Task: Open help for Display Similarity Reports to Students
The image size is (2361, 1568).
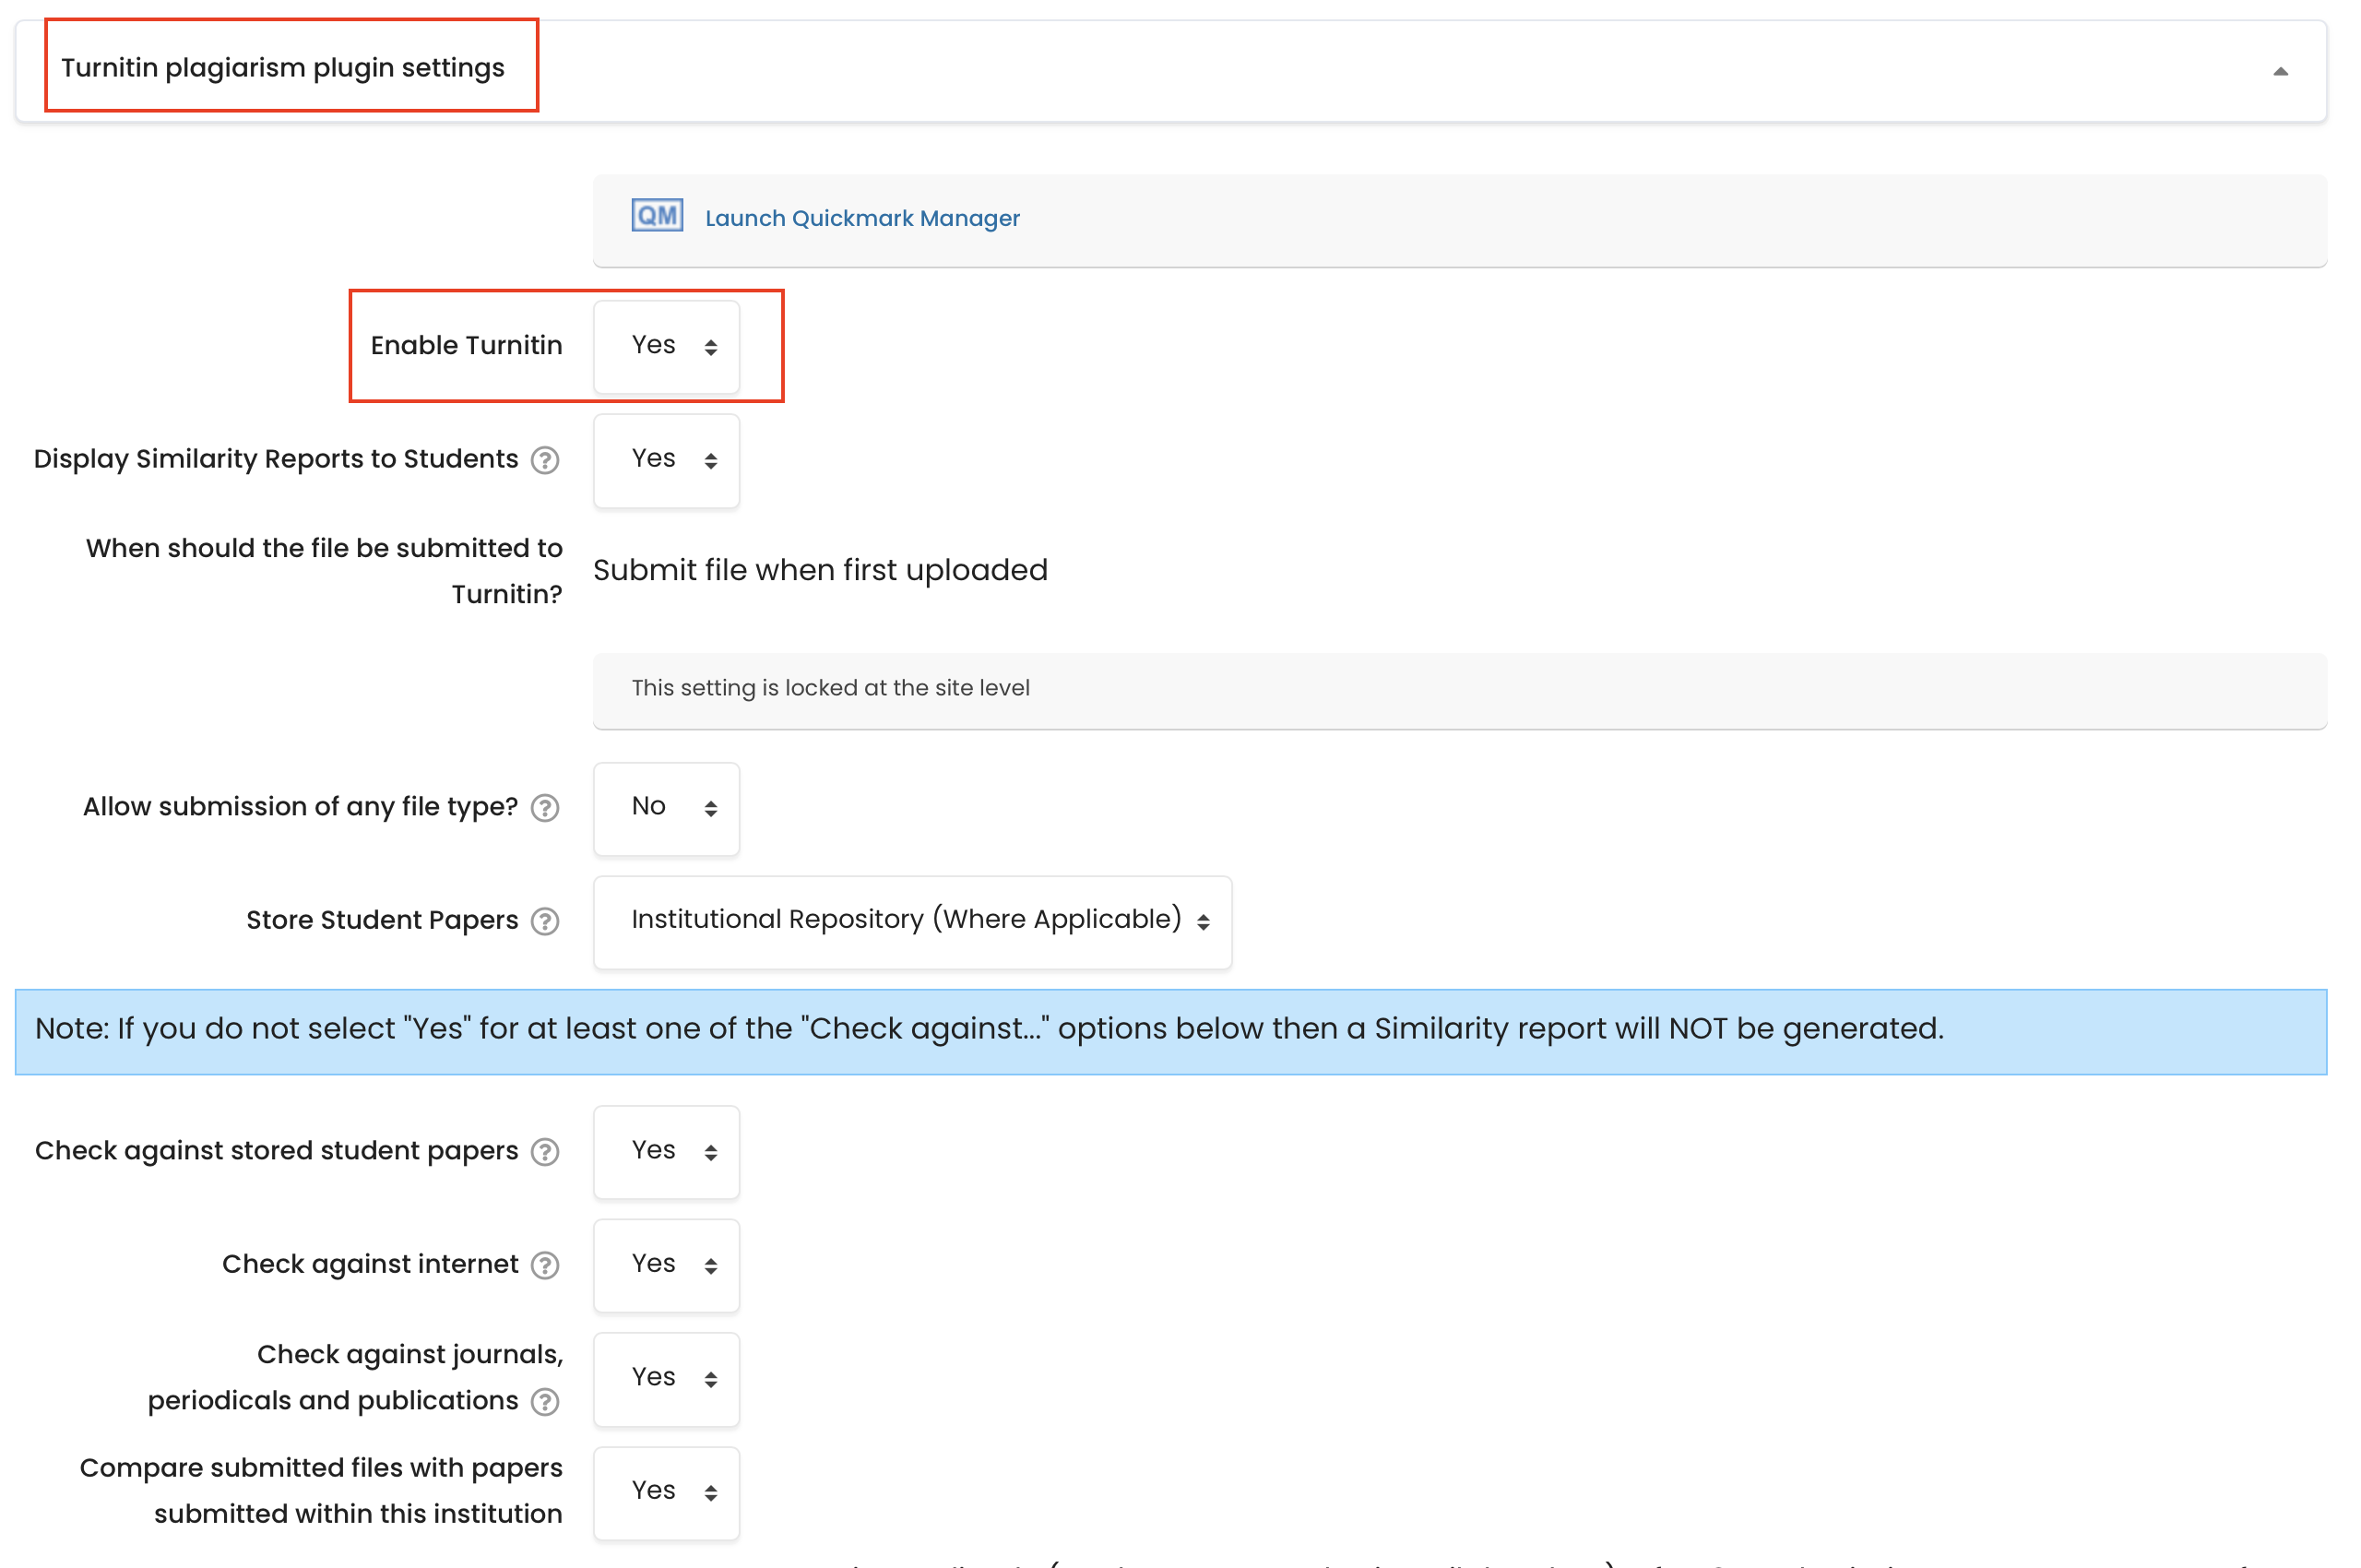Action: click(544, 461)
